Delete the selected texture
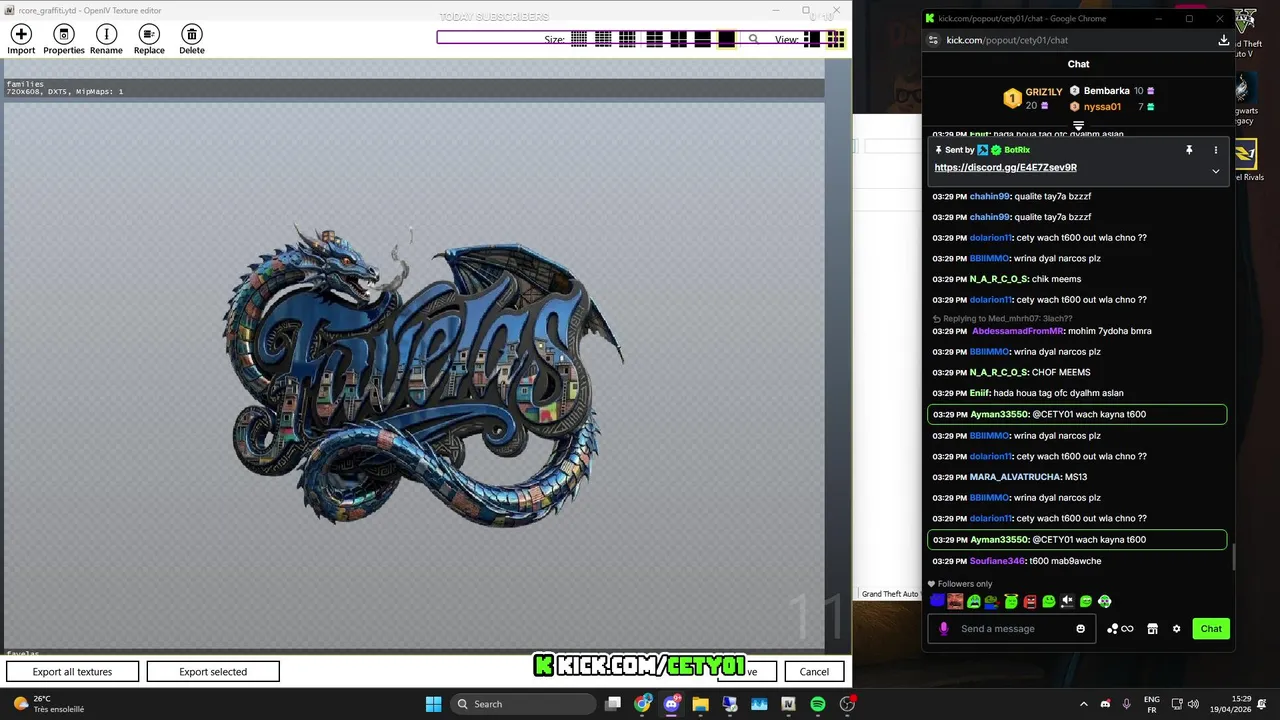 click(x=192, y=40)
